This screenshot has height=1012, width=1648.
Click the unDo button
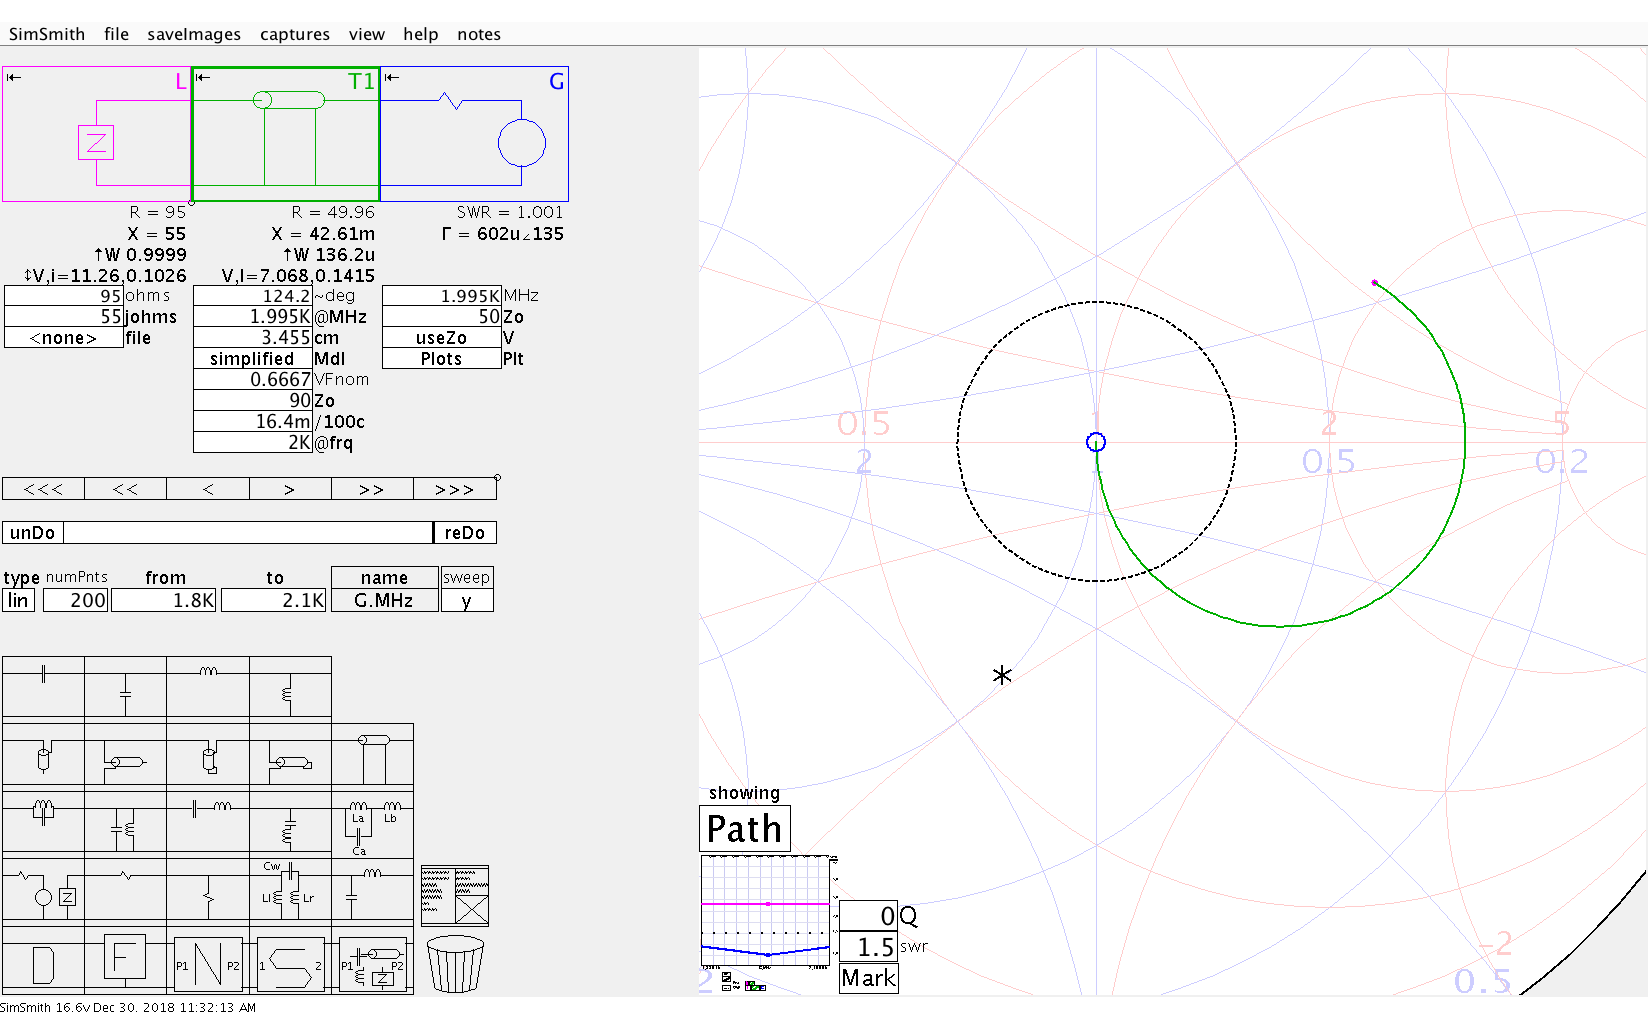(x=33, y=533)
